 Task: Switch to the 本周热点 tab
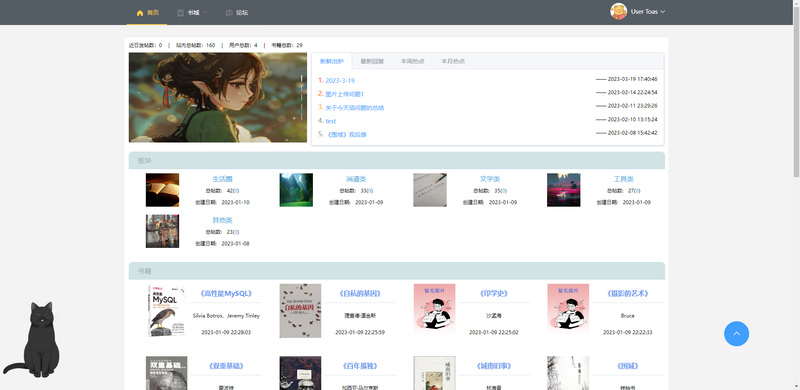coord(412,61)
